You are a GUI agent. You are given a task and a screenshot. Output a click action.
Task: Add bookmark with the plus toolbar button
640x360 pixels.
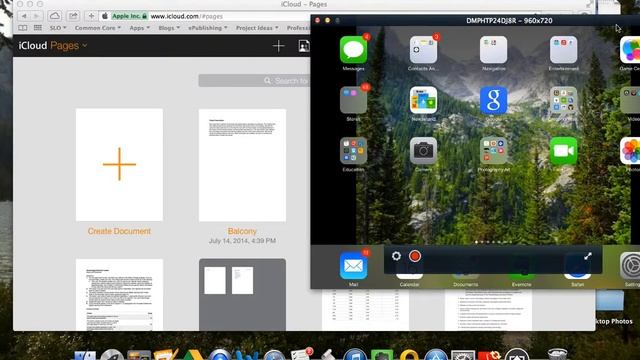click(x=91, y=16)
